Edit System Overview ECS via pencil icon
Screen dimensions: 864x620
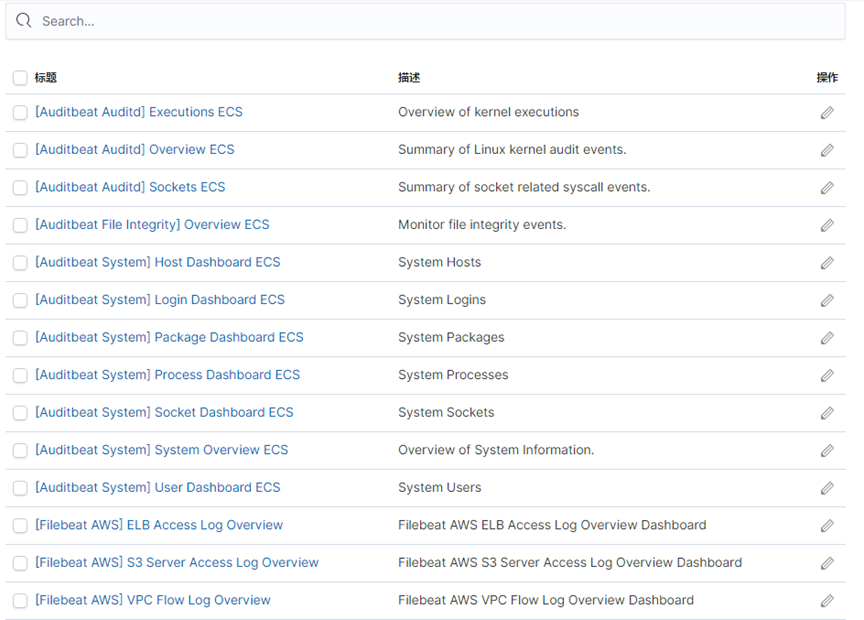pos(827,450)
